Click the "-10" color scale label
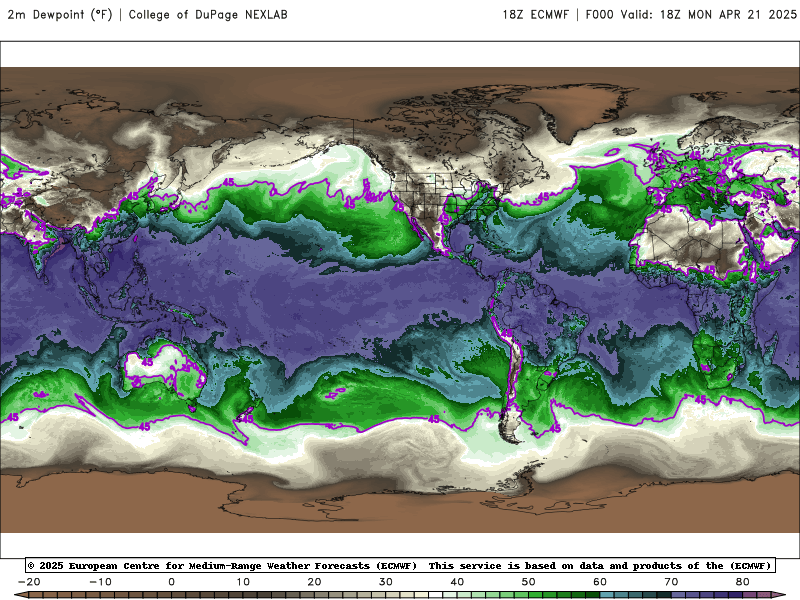Image resolution: width=800 pixels, height=600 pixels. pos(100,582)
